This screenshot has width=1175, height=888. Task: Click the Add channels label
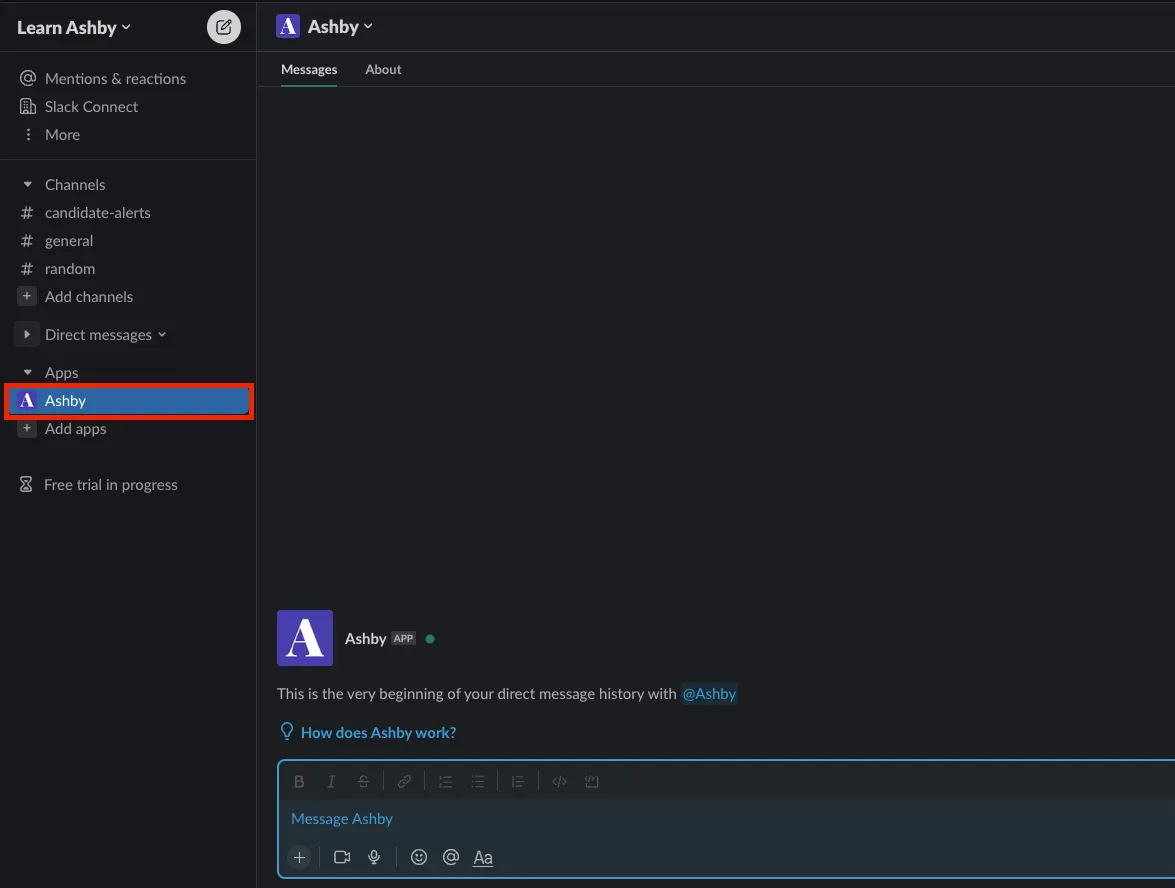pos(88,297)
